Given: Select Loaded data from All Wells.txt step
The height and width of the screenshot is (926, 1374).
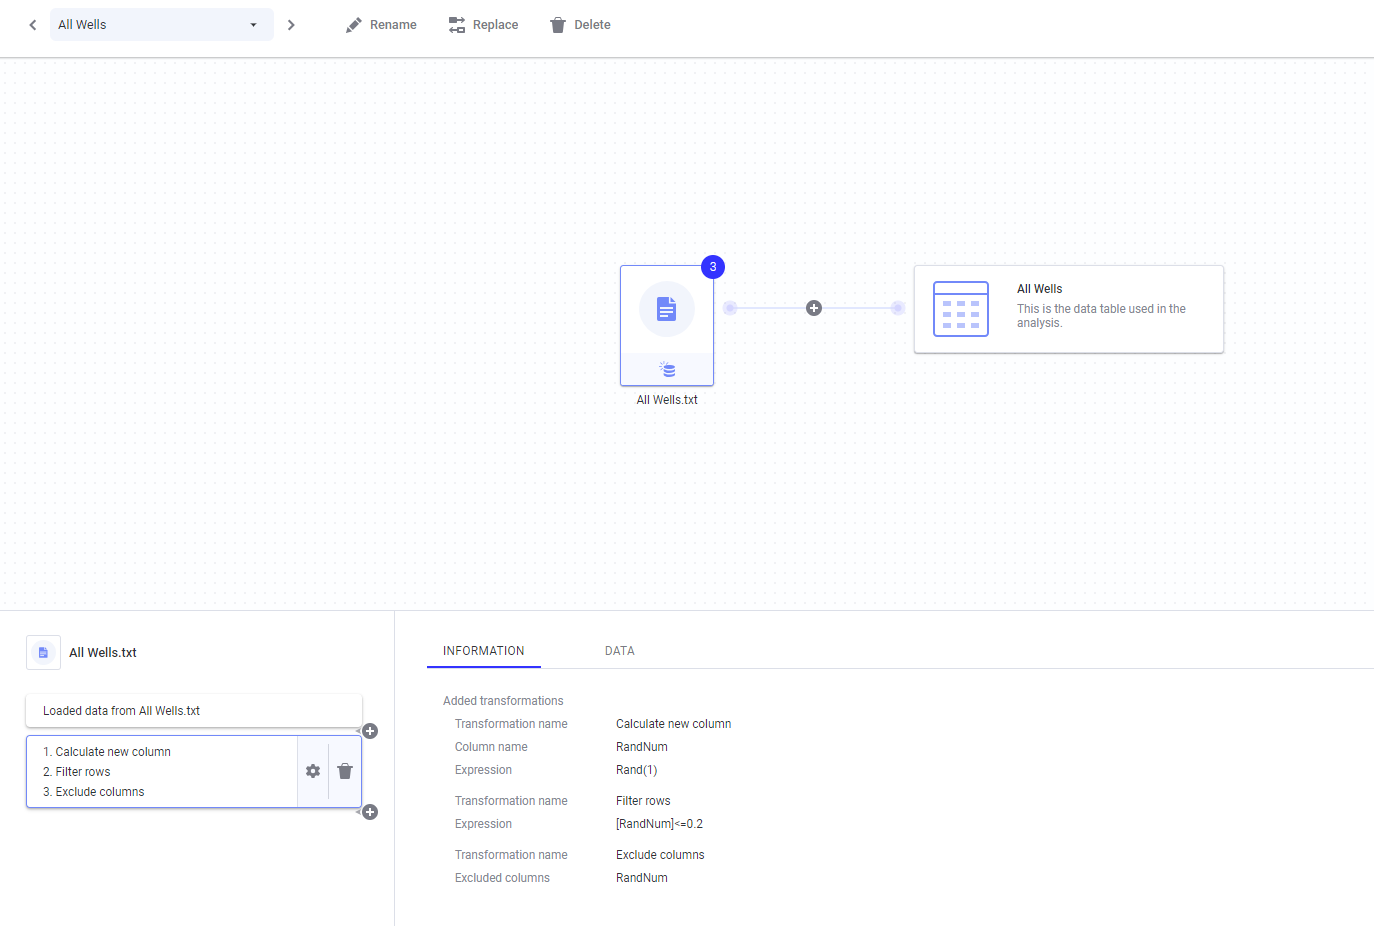Looking at the screenshot, I should (193, 711).
